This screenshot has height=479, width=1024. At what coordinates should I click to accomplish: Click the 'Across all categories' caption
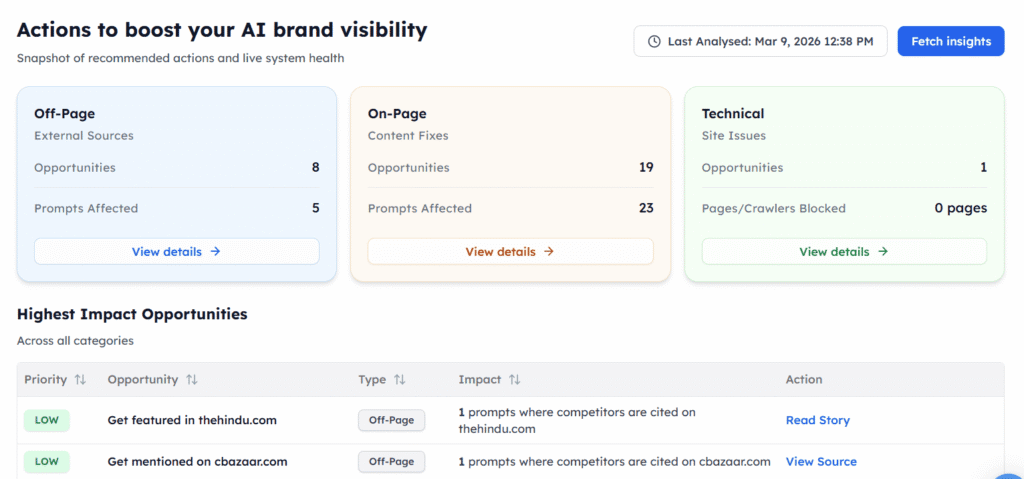coord(75,340)
